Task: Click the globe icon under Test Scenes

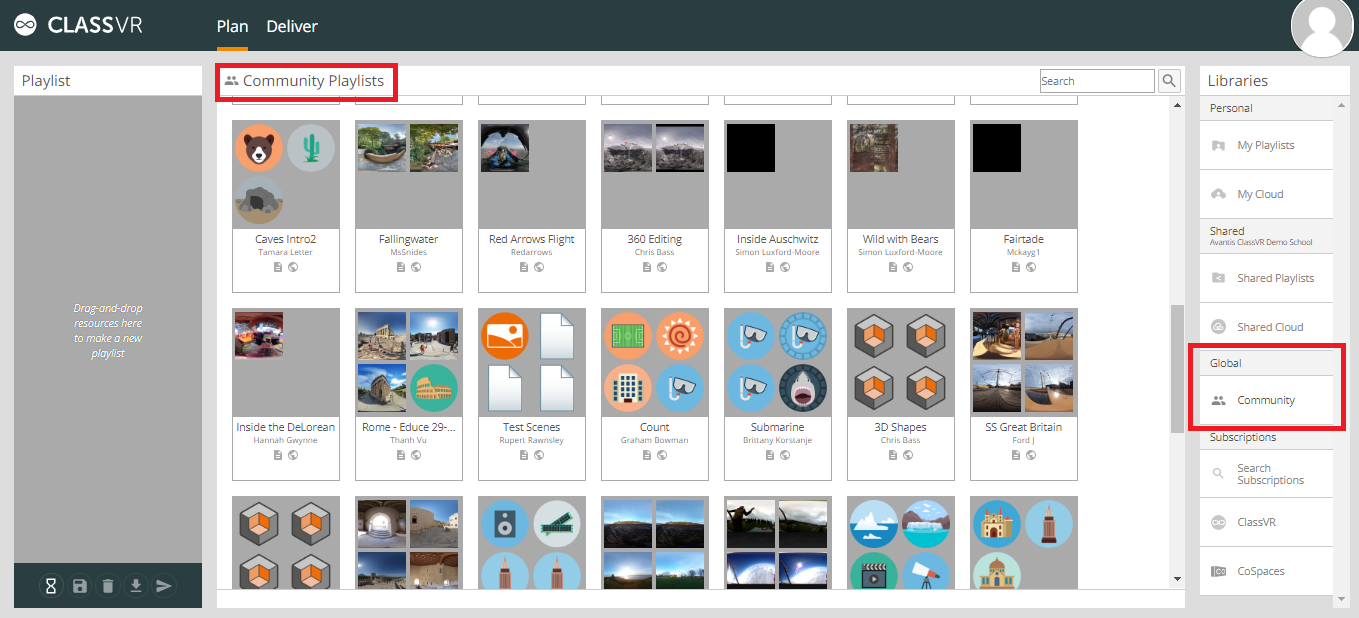Action: 539,455
